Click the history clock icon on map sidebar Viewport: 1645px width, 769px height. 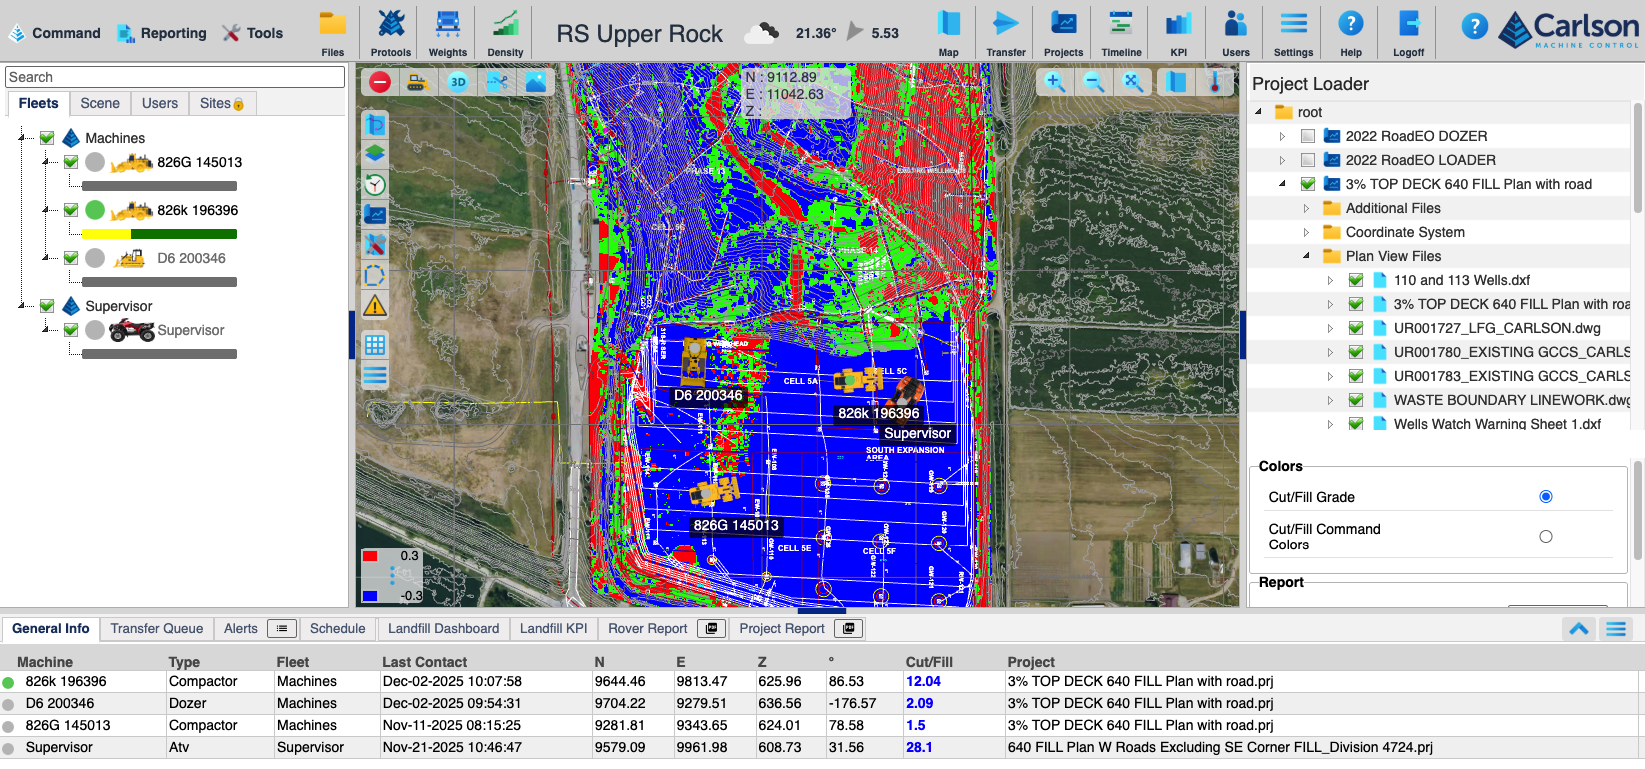[x=375, y=184]
